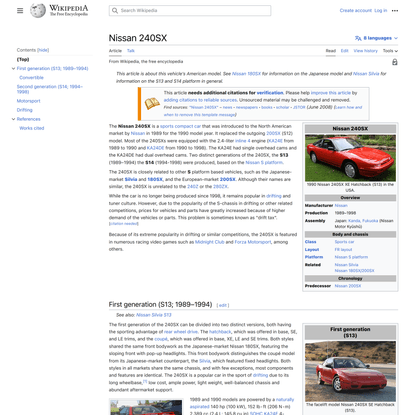The height and width of the screenshot is (415, 415).
Task: Collapse First generation section in contents
Action: click(x=13, y=69)
